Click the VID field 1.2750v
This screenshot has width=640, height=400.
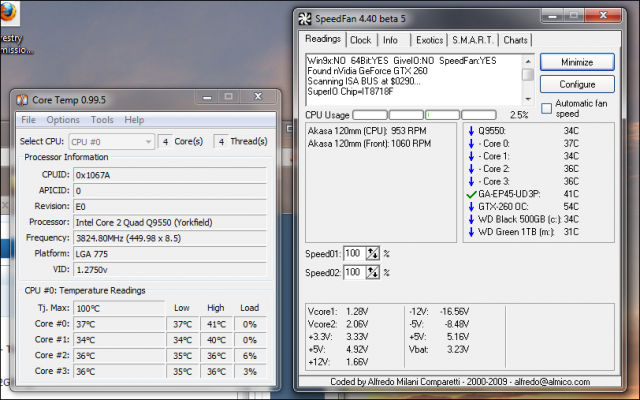tap(170, 270)
